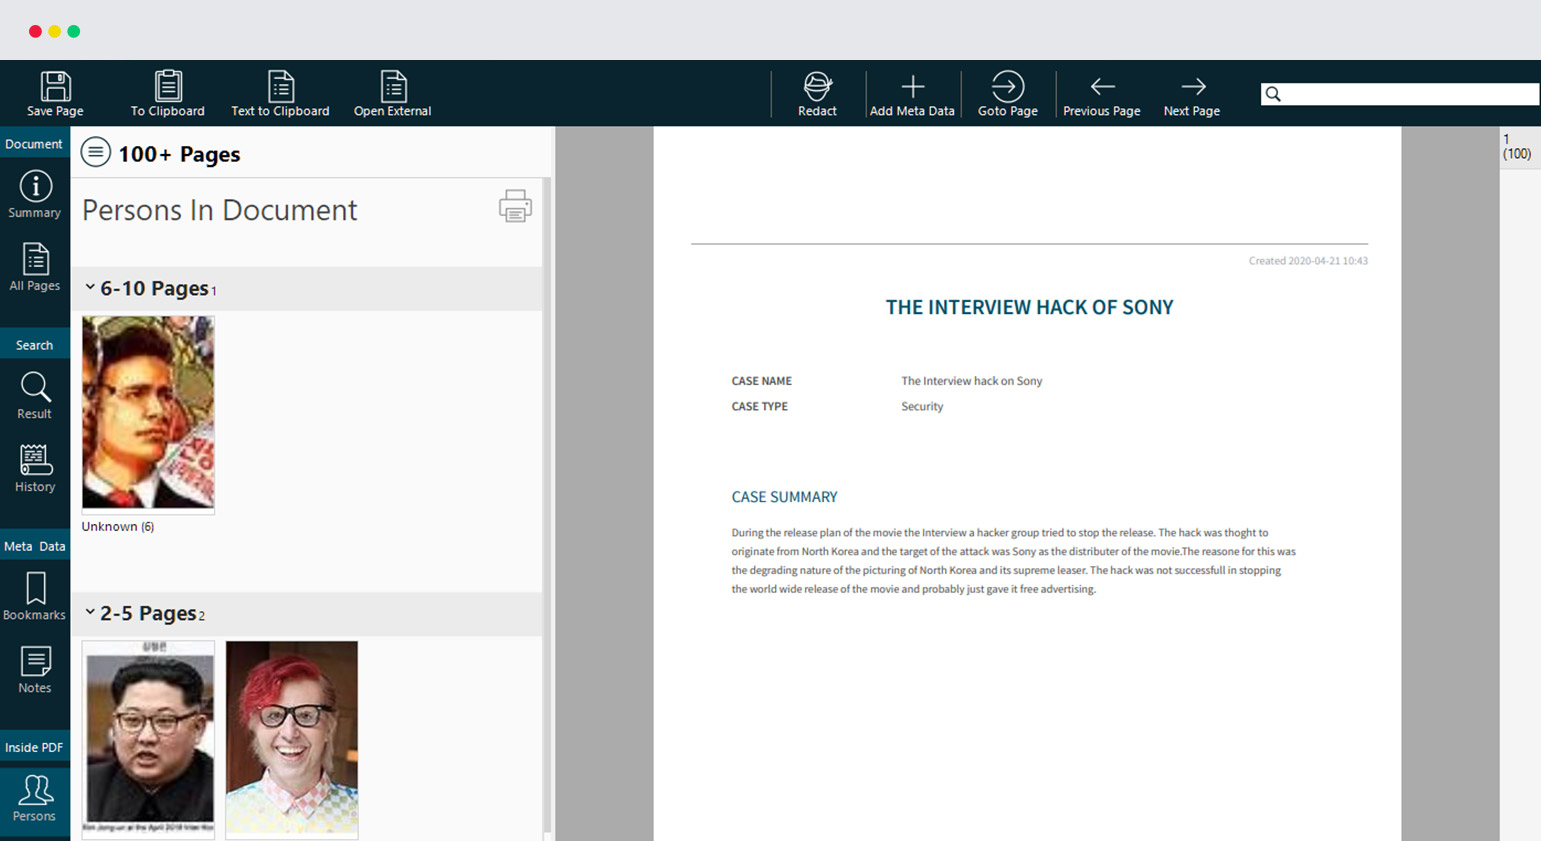The height and width of the screenshot is (841, 1541).
Task: Go to Previous Page arrow
Action: tap(1102, 87)
